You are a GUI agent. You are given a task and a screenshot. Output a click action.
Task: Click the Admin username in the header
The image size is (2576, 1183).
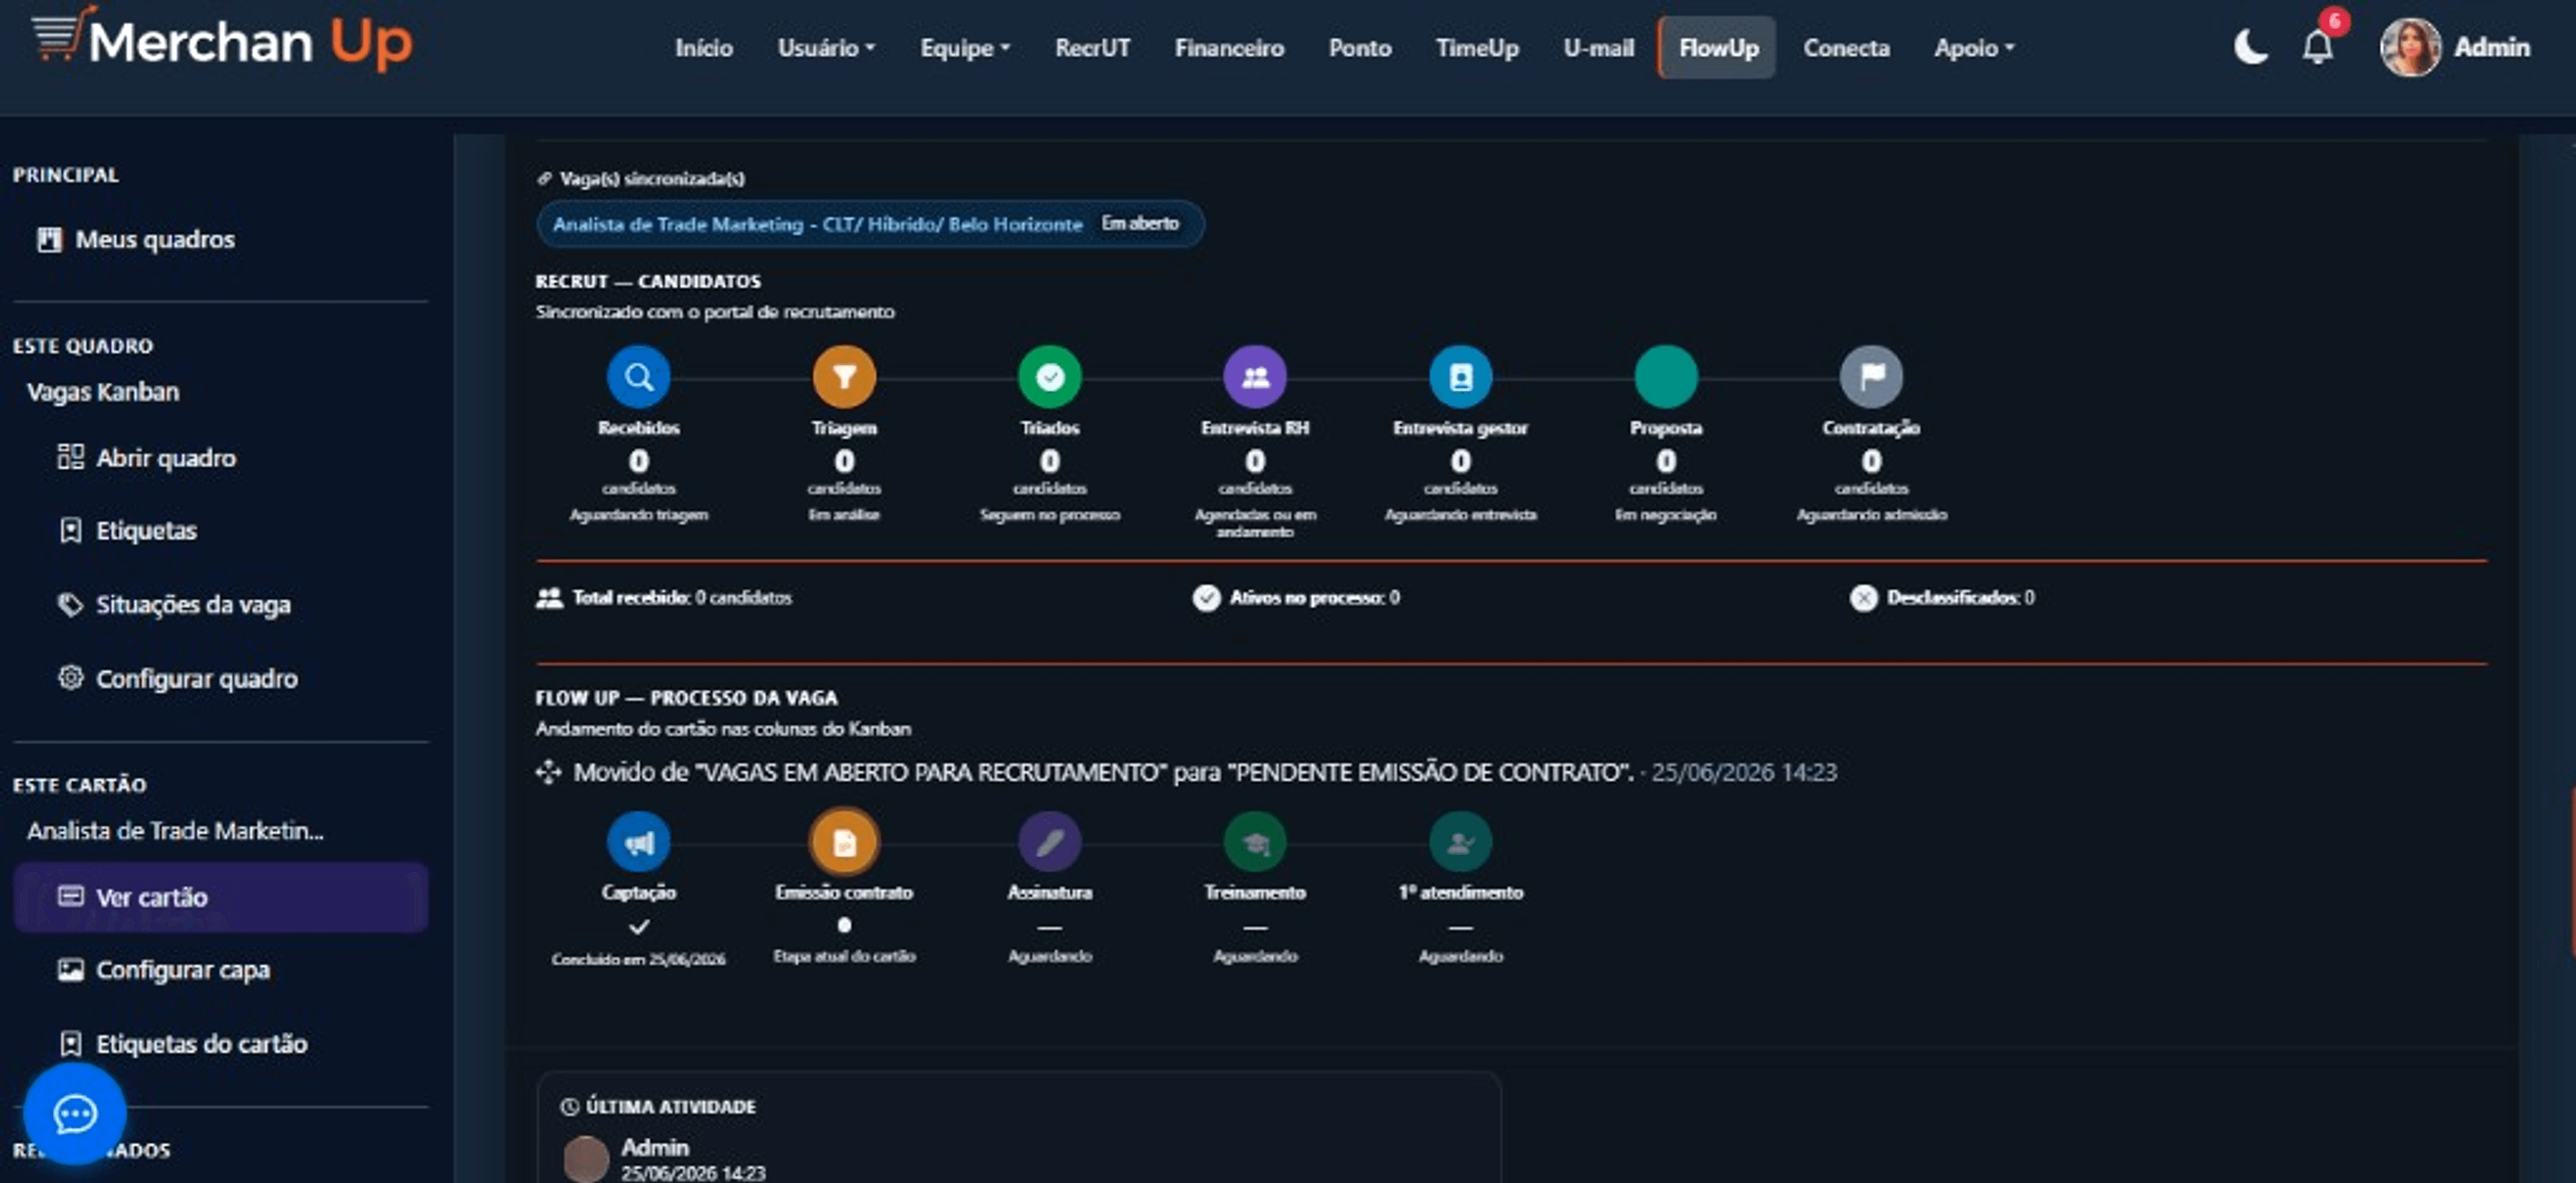point(2492,47)
